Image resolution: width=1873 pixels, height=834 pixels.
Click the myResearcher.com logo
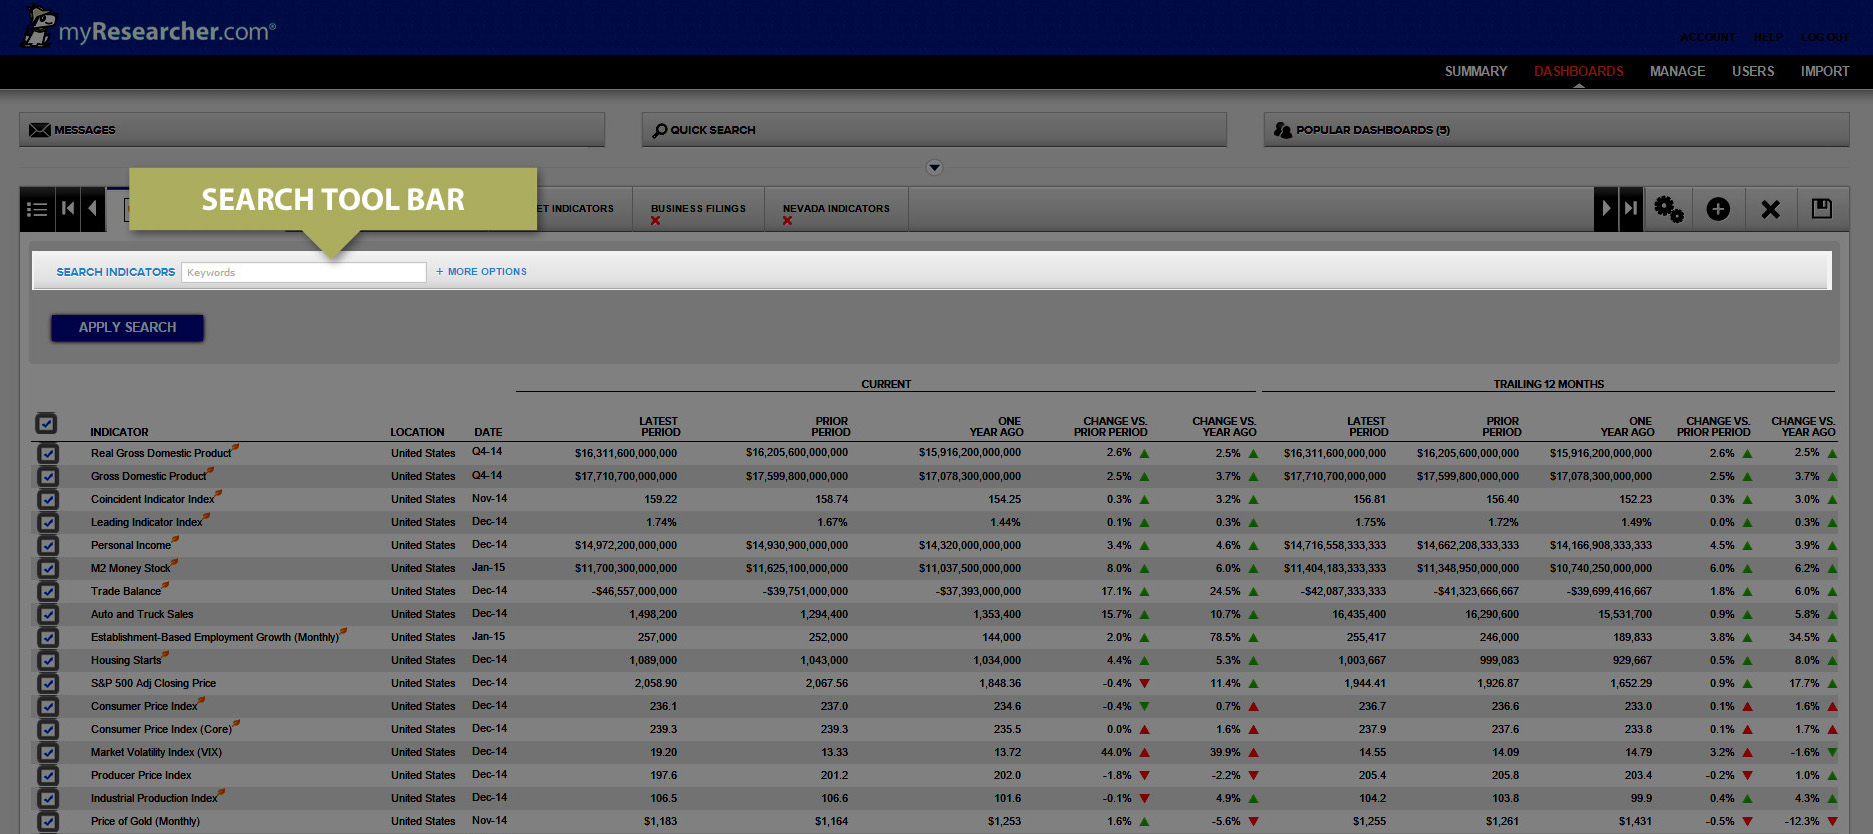[x=150, y=28]
